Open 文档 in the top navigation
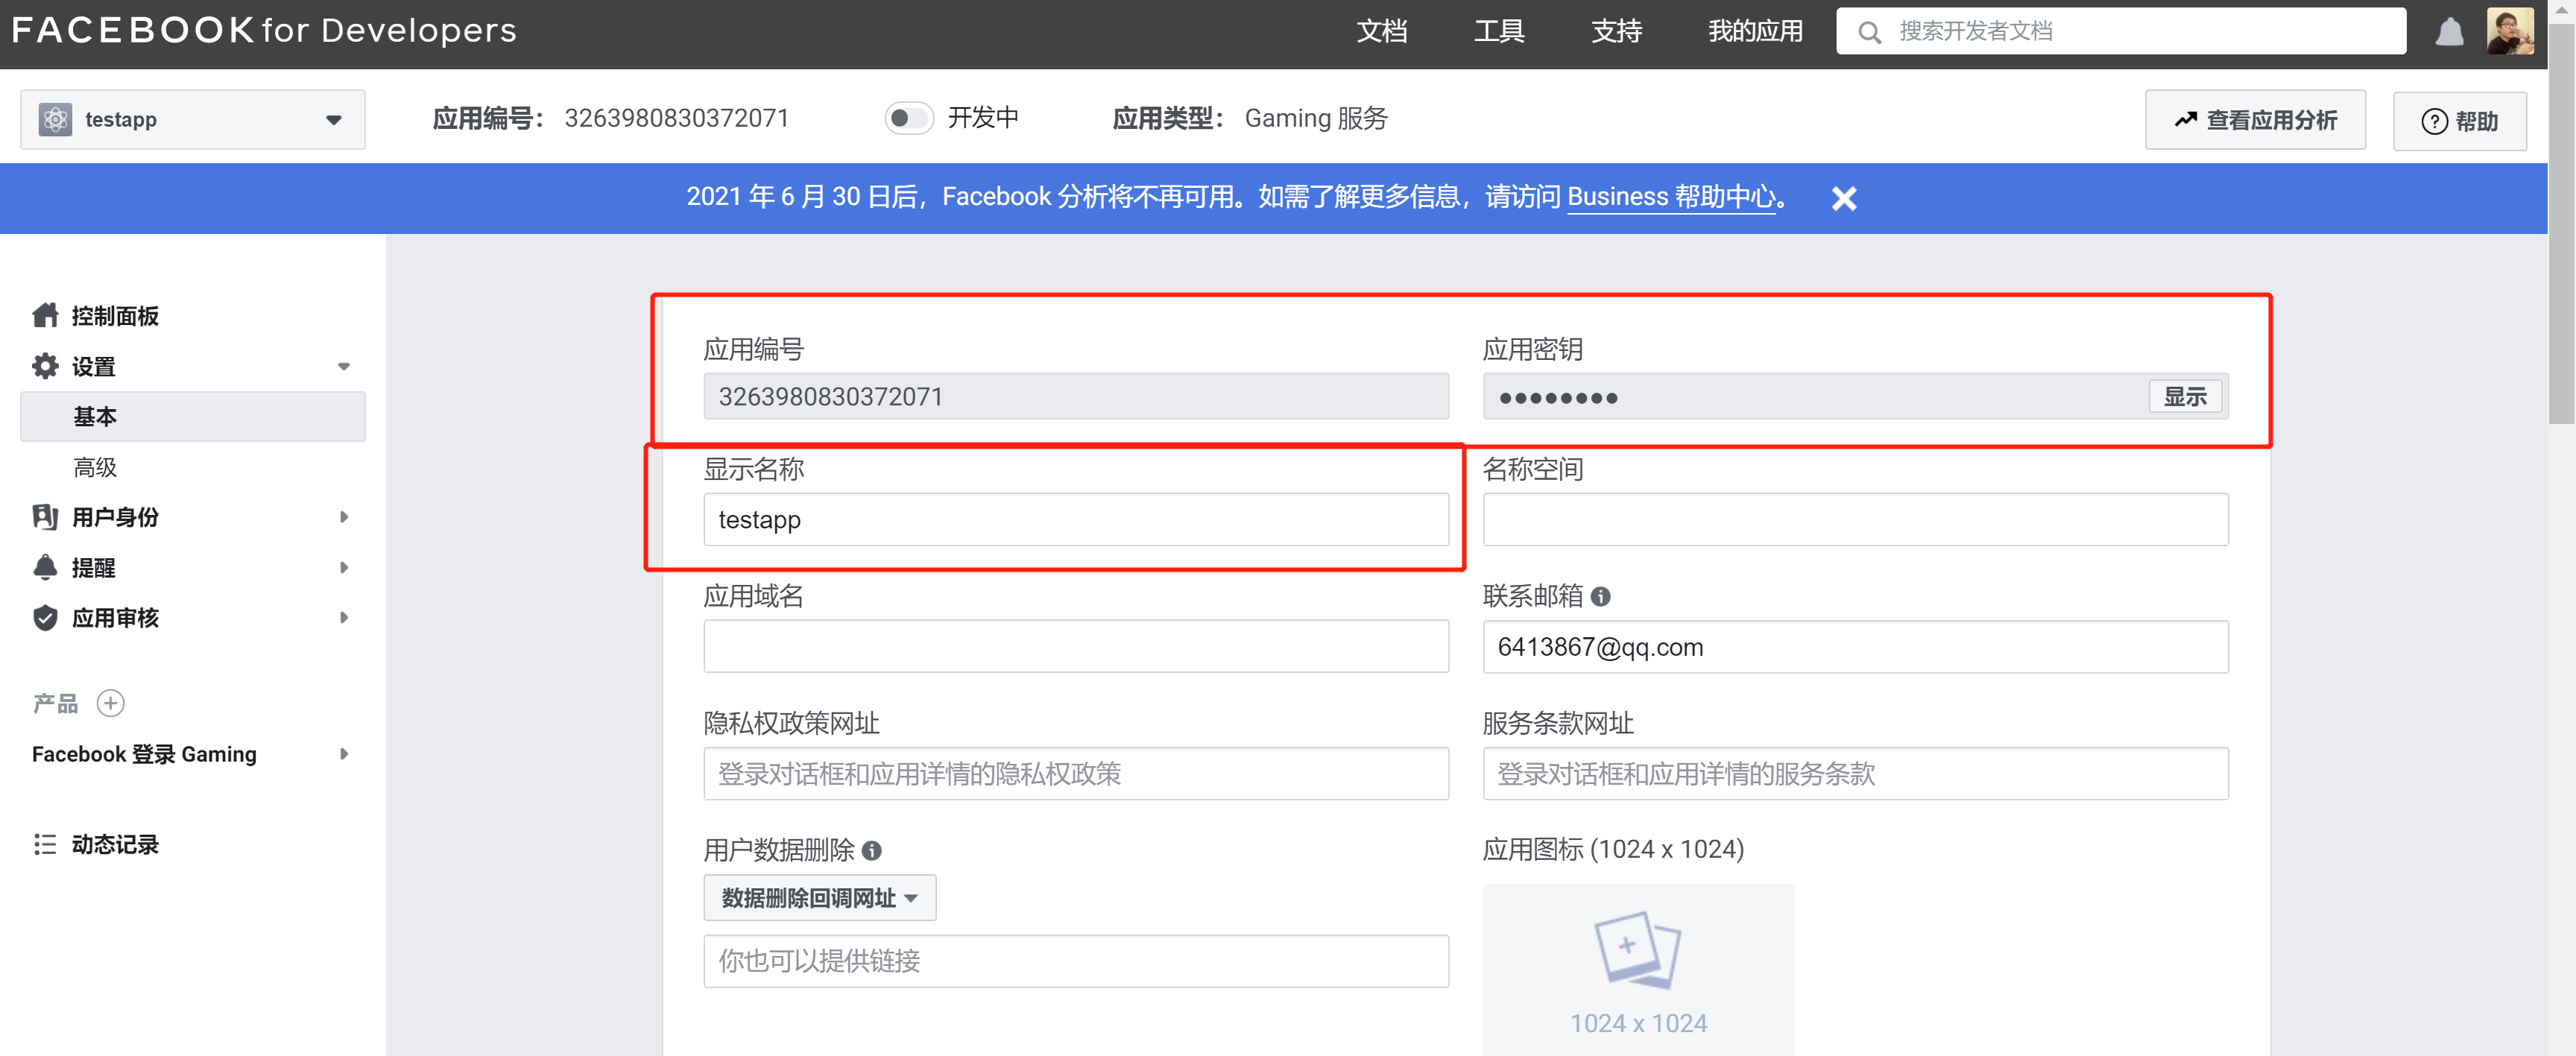 (x=1382, y=32)
